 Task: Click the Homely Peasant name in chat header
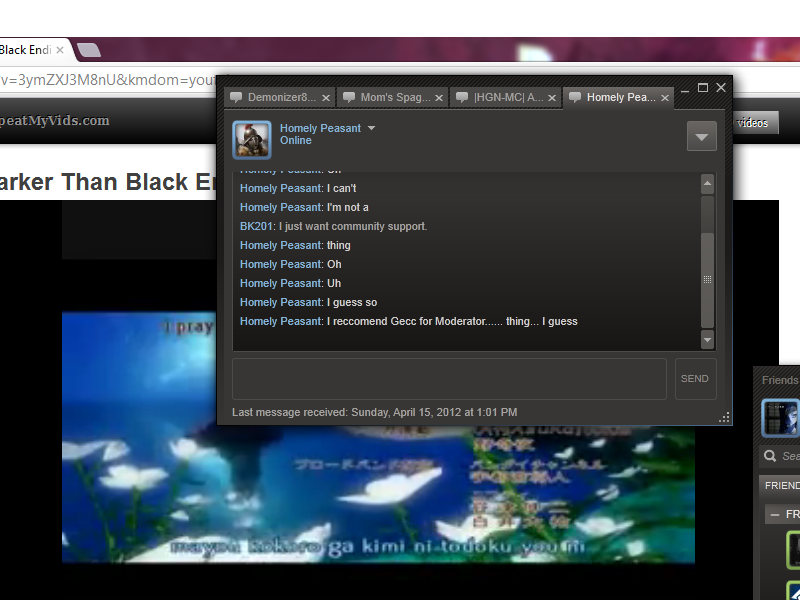(320, 128)
